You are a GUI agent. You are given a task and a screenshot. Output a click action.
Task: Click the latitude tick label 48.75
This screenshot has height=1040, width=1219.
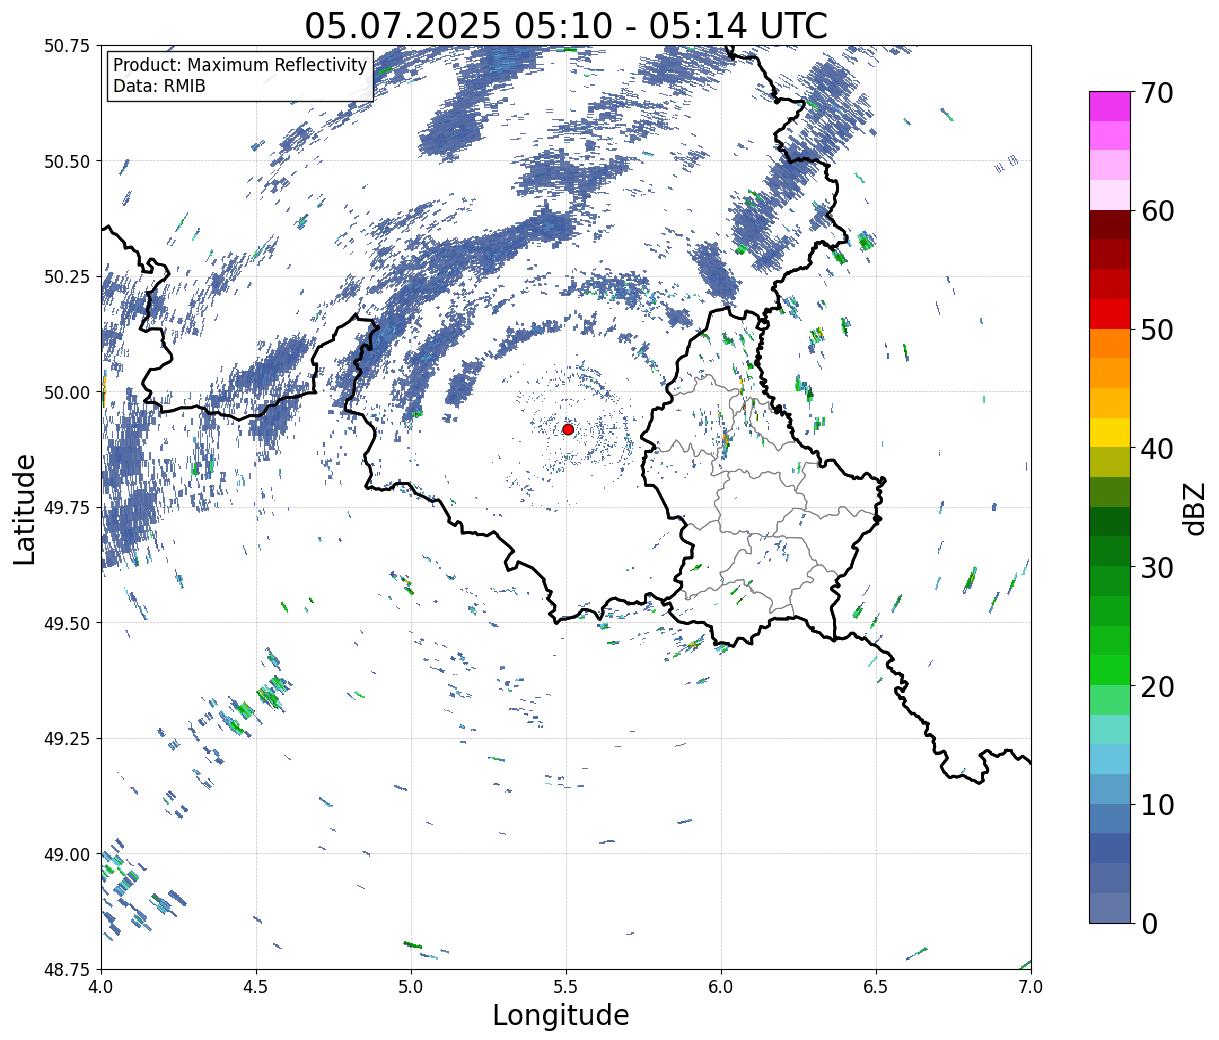click(x=67, y=970)
